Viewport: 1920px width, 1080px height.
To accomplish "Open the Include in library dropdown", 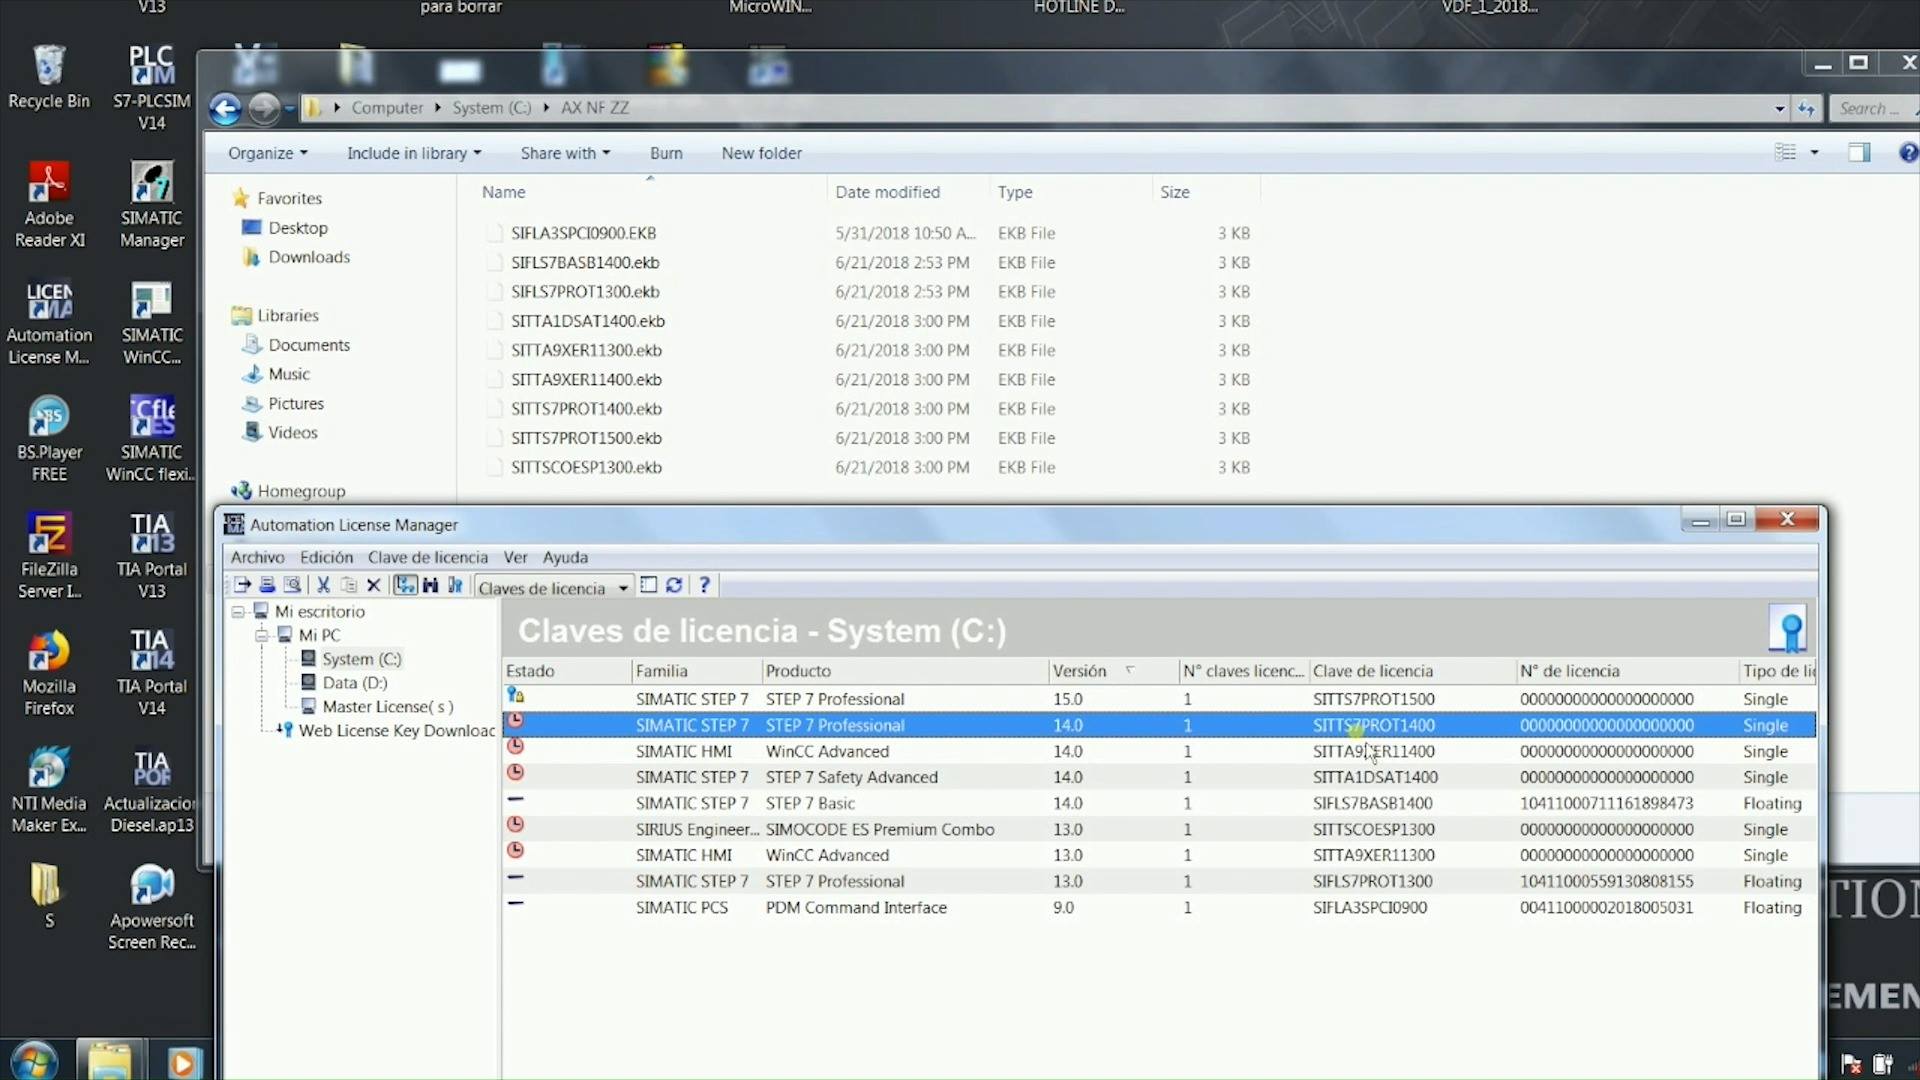I will (414, 153).
